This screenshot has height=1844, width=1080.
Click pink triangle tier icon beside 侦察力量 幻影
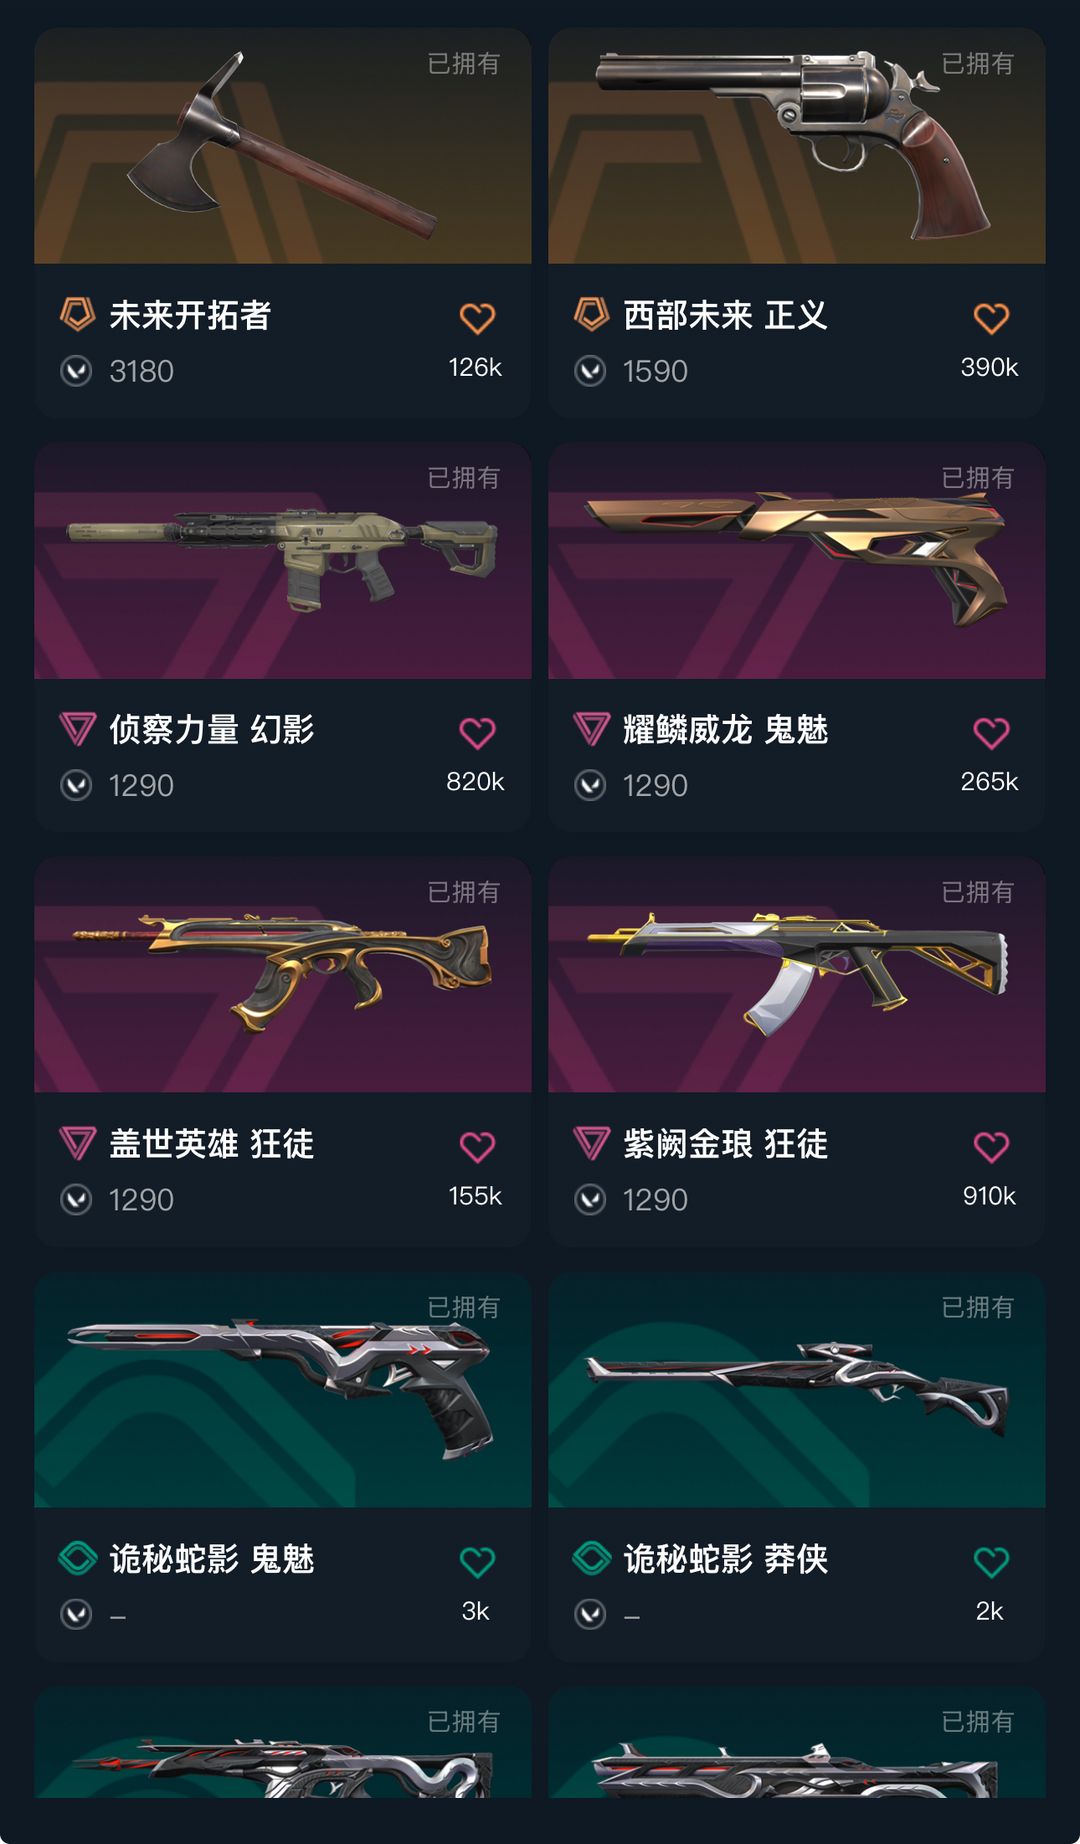[x=77, y=729]
